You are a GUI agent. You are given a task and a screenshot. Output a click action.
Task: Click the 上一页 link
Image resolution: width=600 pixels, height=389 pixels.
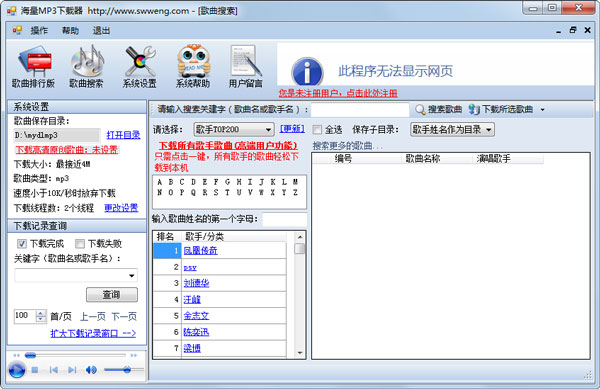pyautogui.click(x=93, y=317)
